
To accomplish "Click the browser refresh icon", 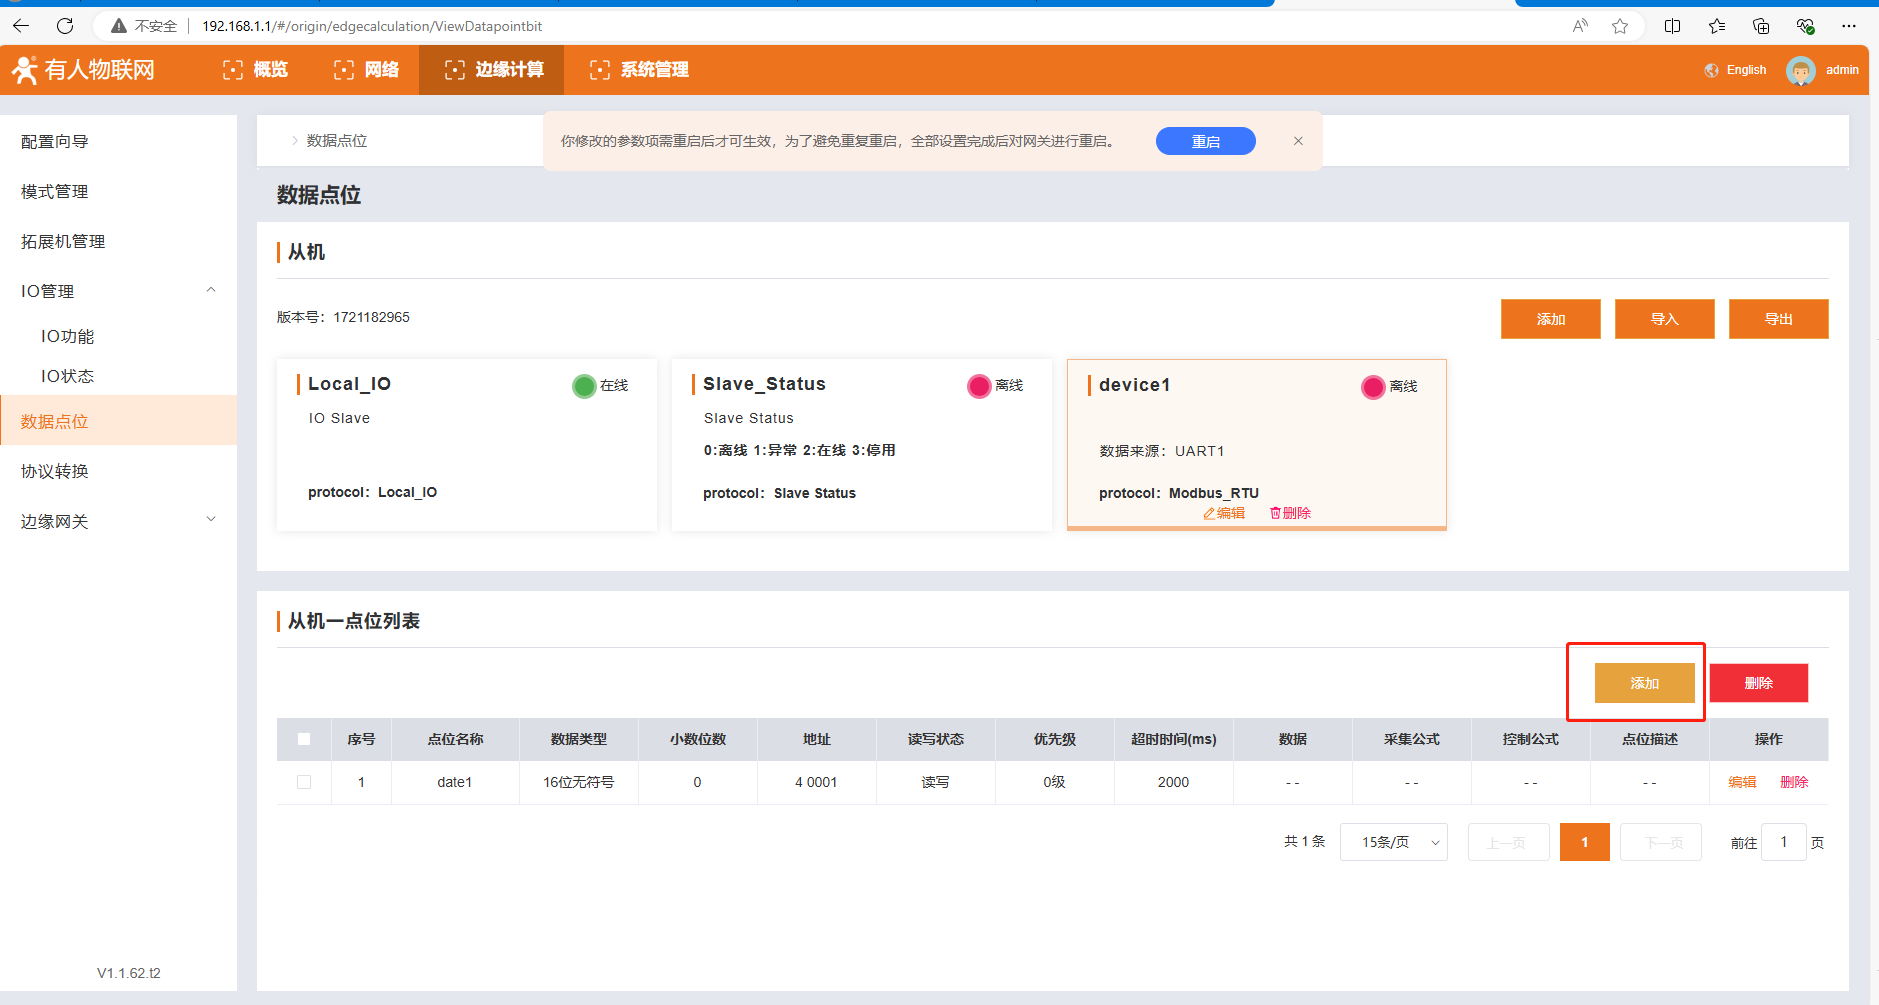I will 65,26.
